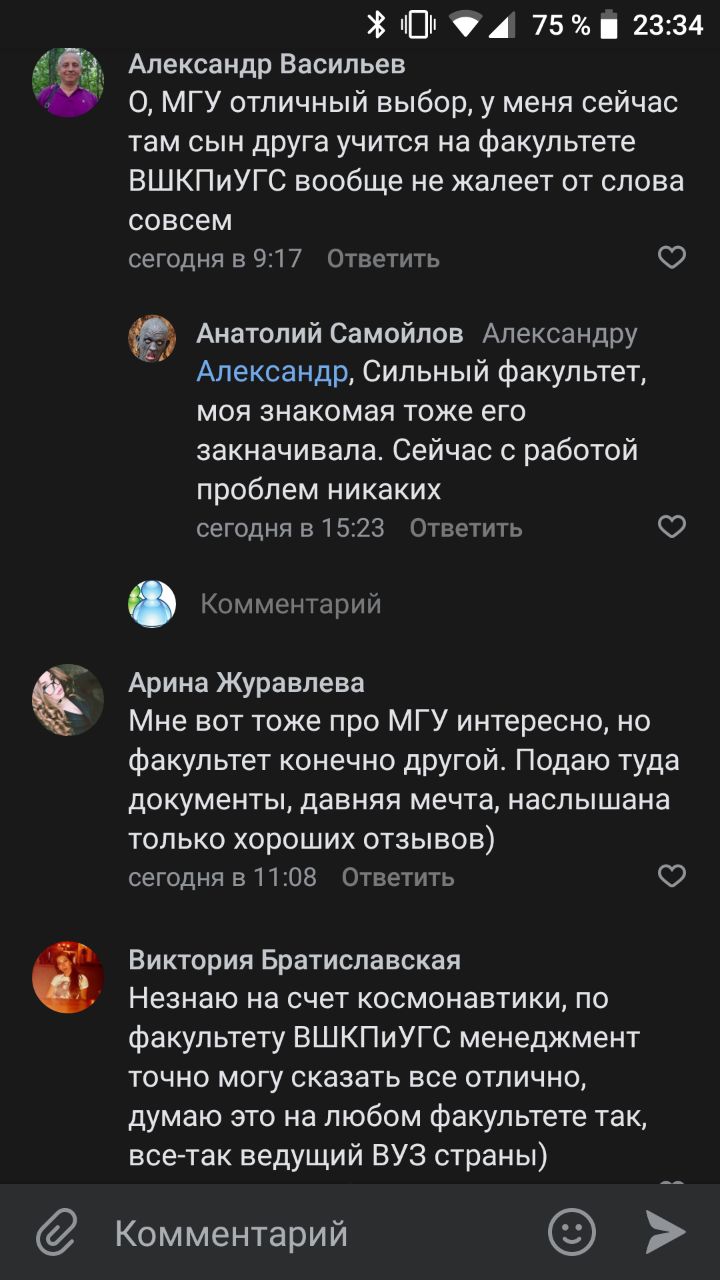This screenshot has width=720, height=1280.
Task: Tap the default user avatar near reply field
Action: tap(152, 604)
